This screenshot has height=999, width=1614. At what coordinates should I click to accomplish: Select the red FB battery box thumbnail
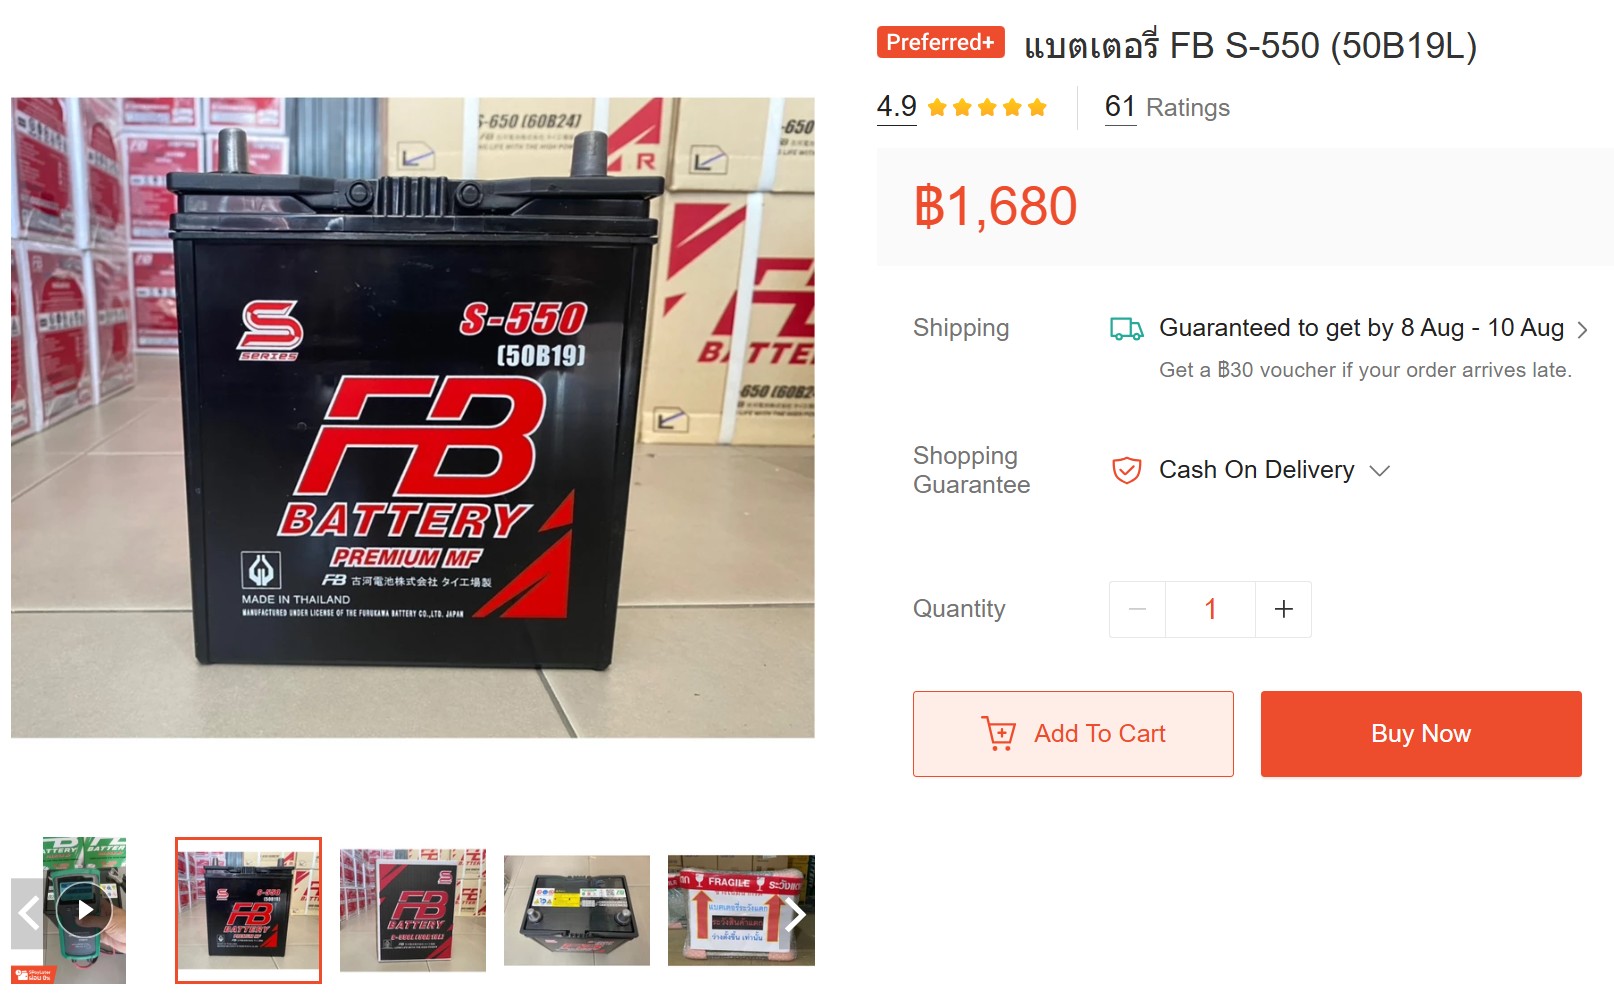click(x=413, y=910)
